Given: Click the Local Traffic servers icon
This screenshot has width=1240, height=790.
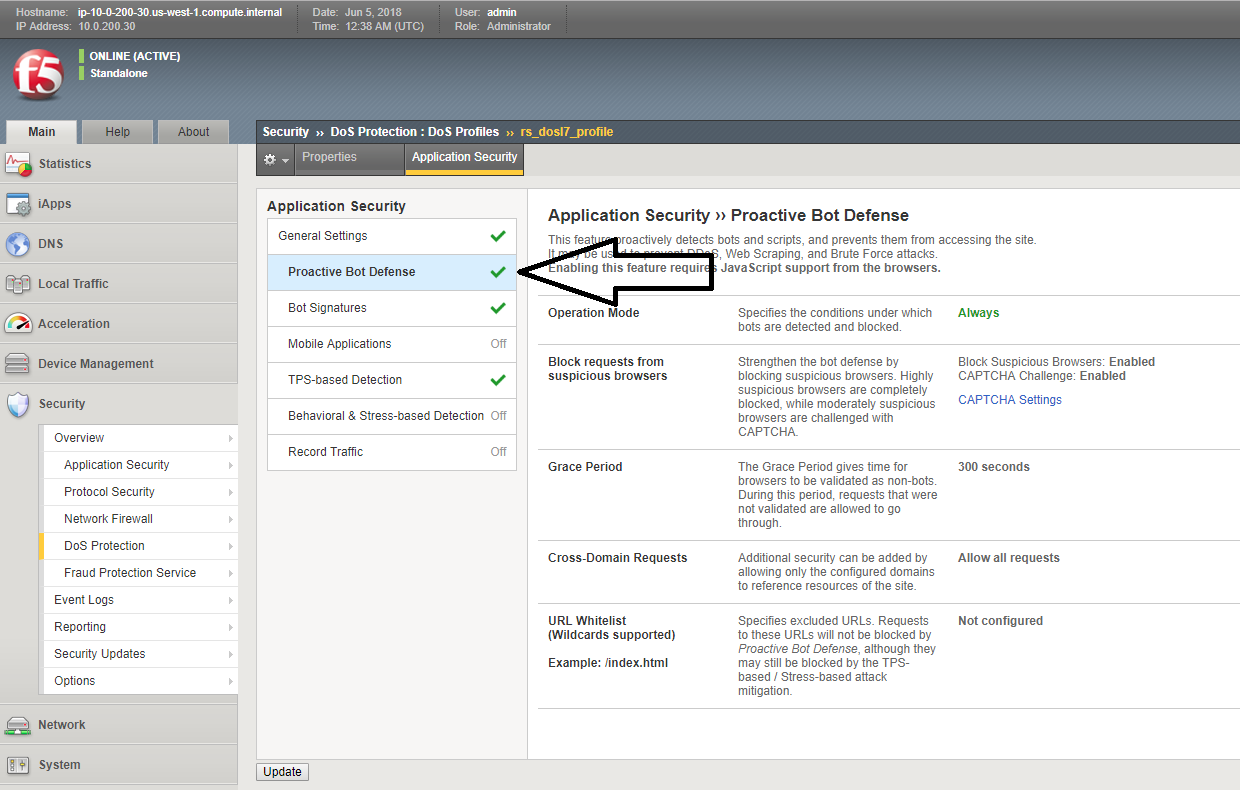Looking at the screenshot, I should pyautogui.click(x=19, y=284).
